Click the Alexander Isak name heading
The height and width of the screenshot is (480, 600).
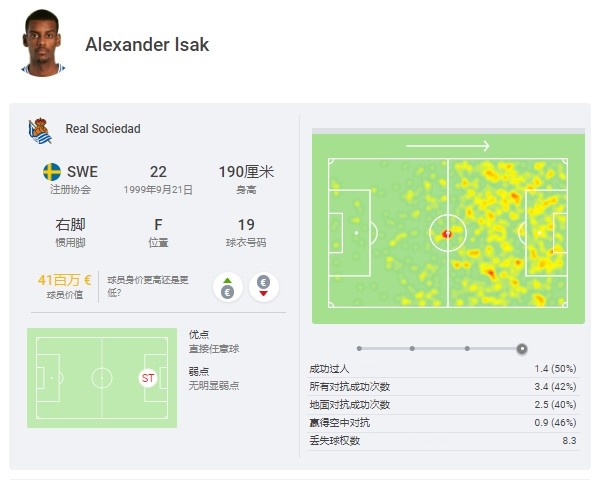147,44
